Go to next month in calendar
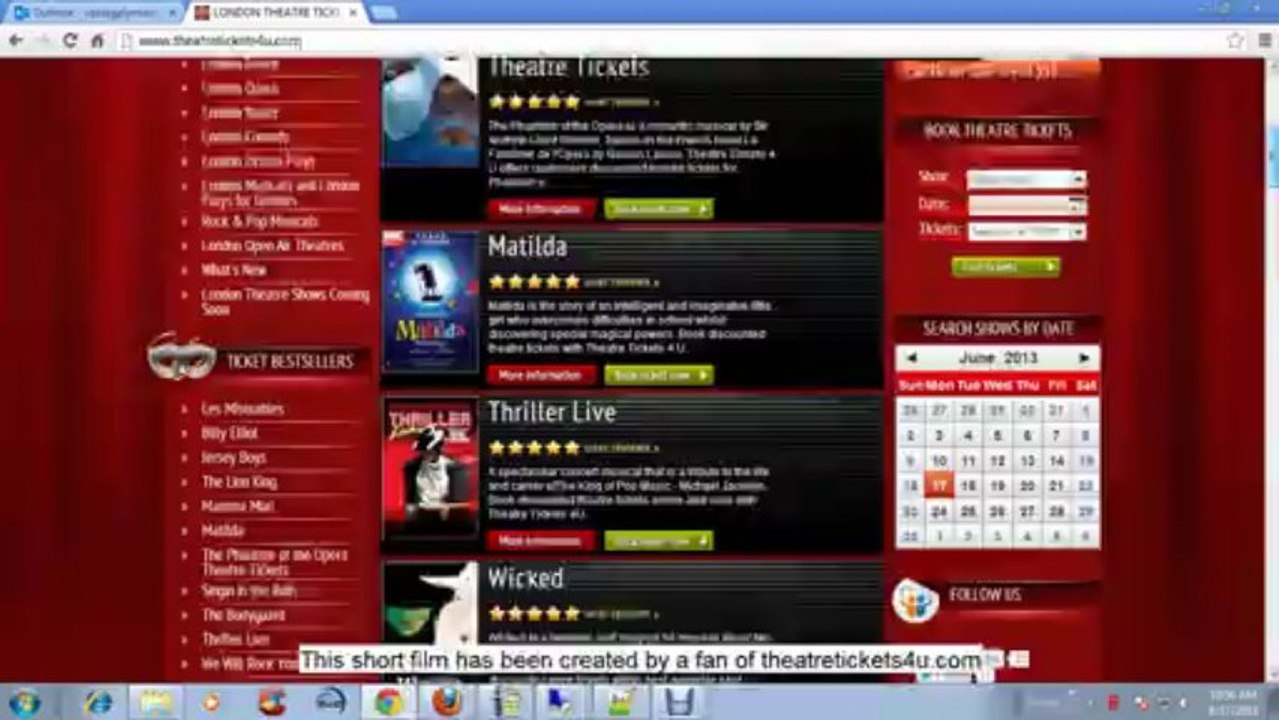Image resolution: width=1279 pixels, height=720 pixels. pyautogui.click(x=1084, y=358)
